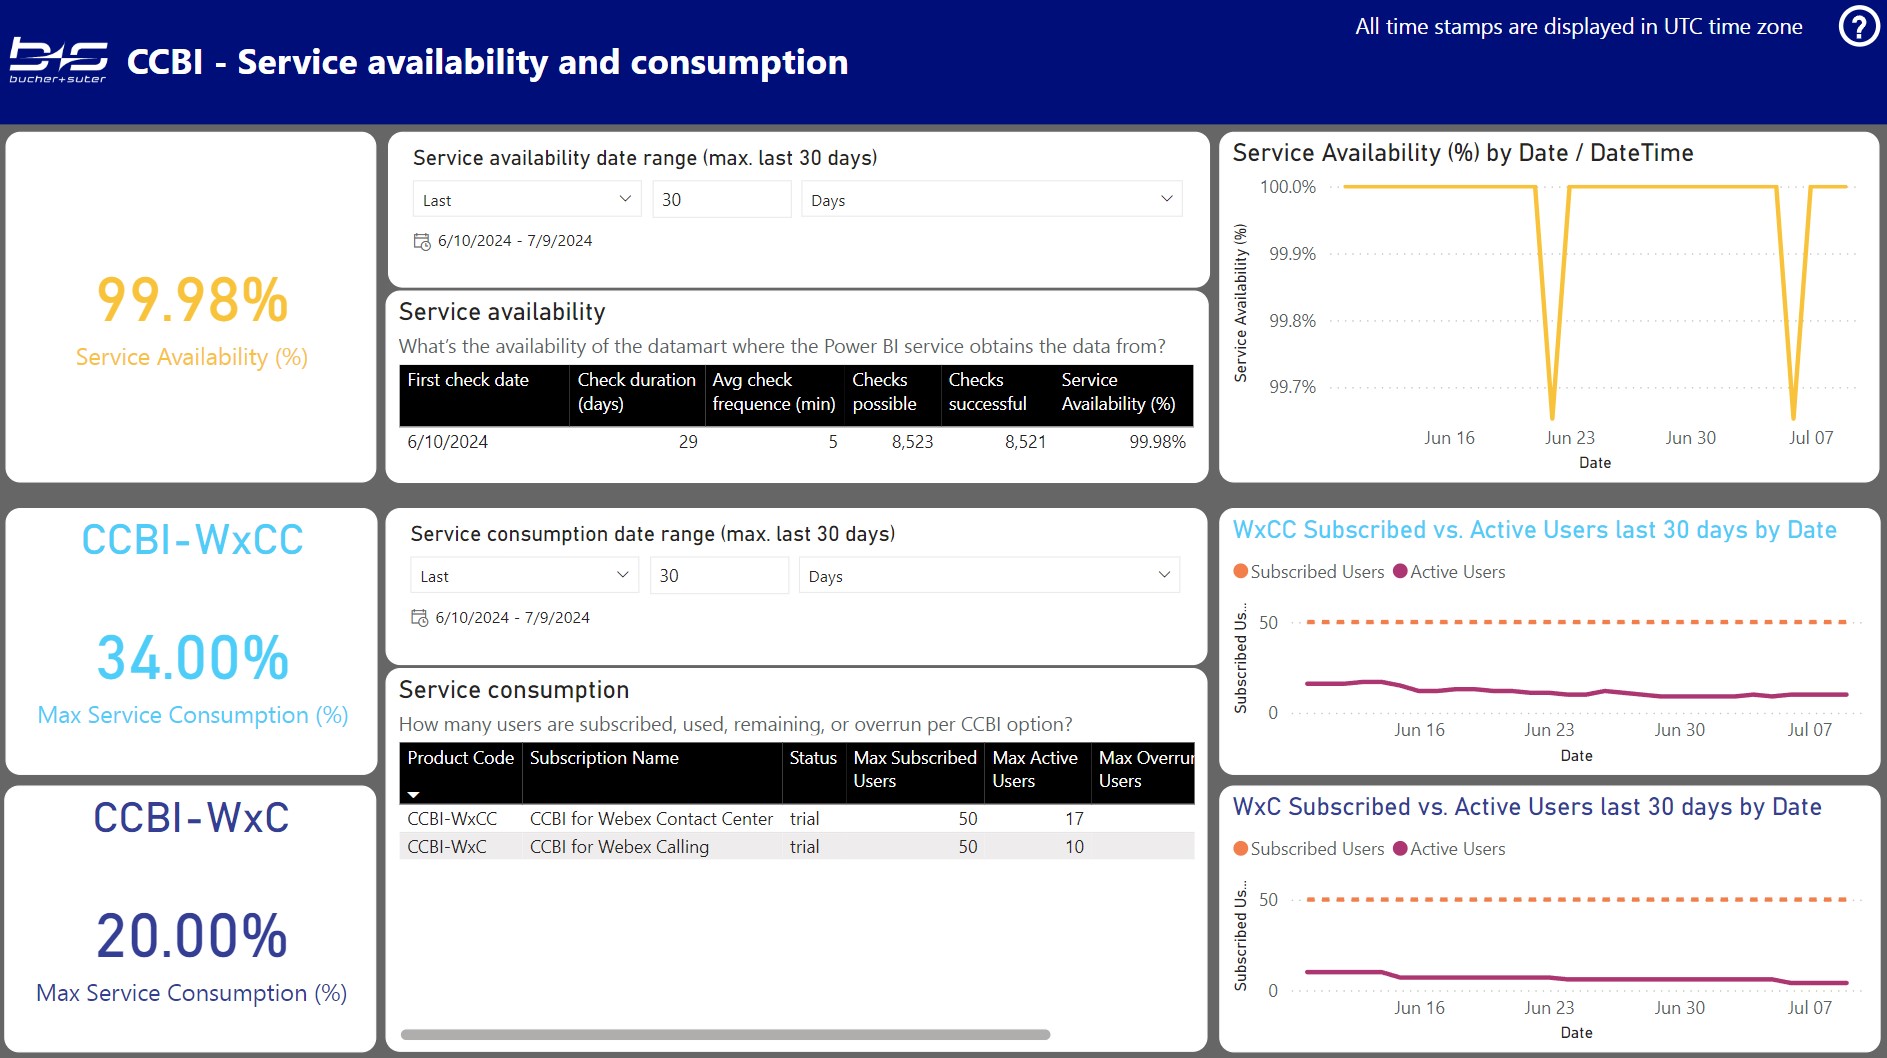Click horizontal scrollbar of consumption table
This screenshot has width=1887, height=1058.
pos(725,1035)
